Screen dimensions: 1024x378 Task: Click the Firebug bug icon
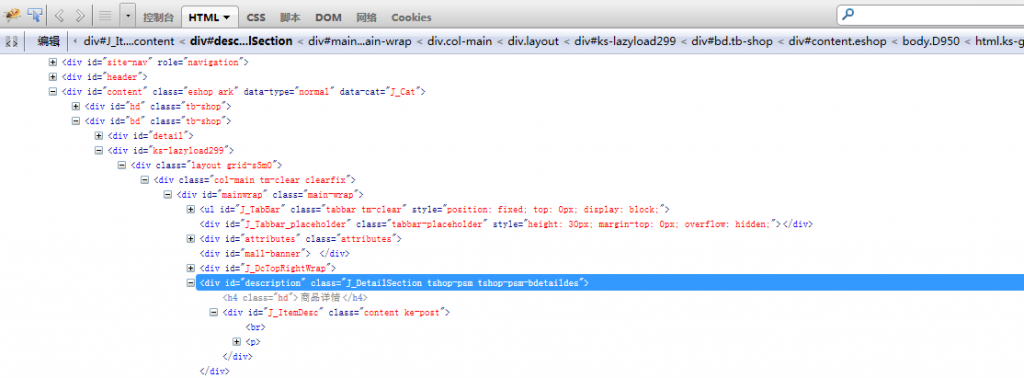point(12,14)
